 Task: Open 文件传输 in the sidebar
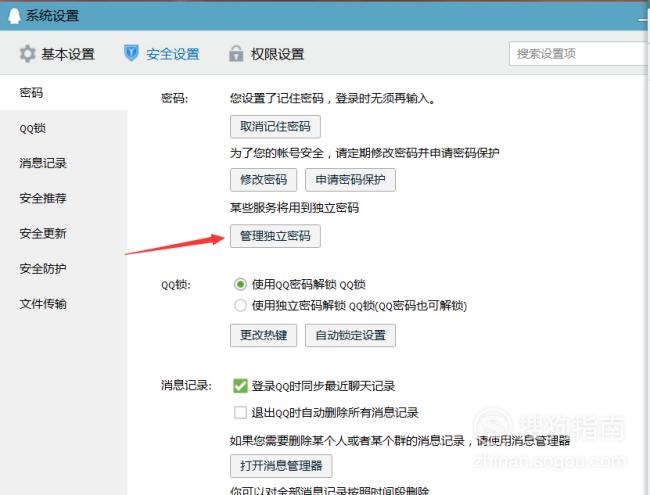pos(43,304)
